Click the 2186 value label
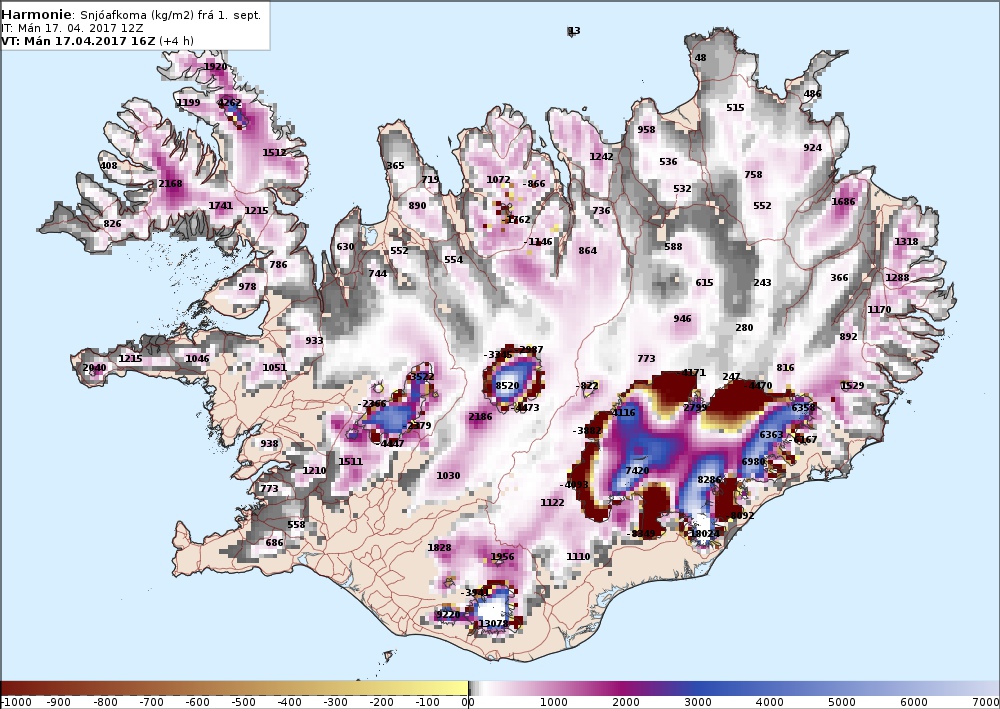1000x709 pixels. 480,416
